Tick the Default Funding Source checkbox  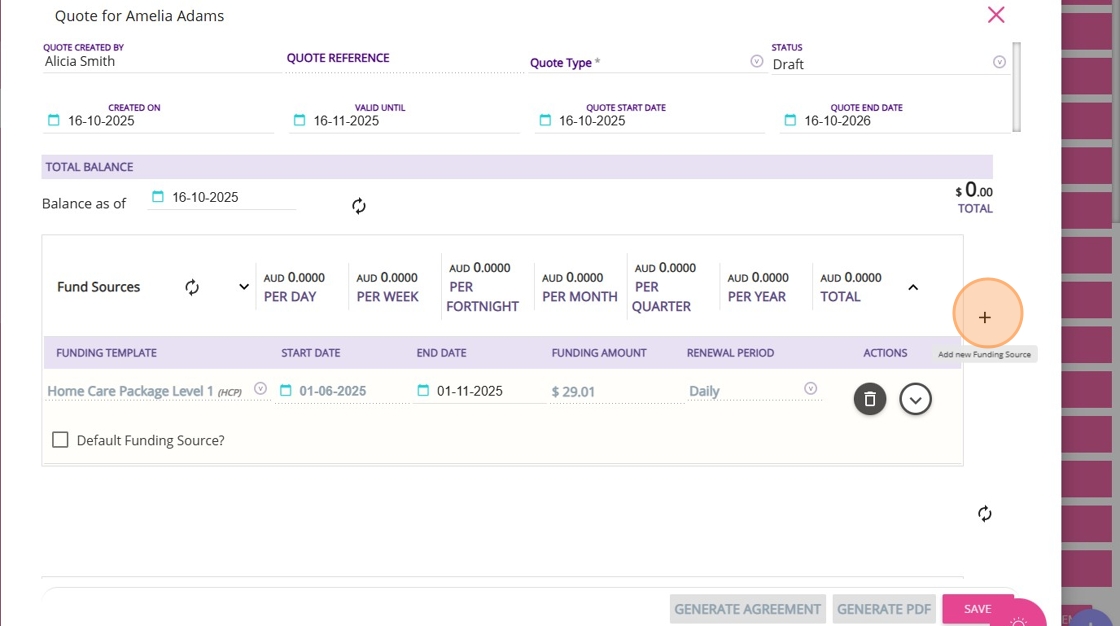click(60, 440)
